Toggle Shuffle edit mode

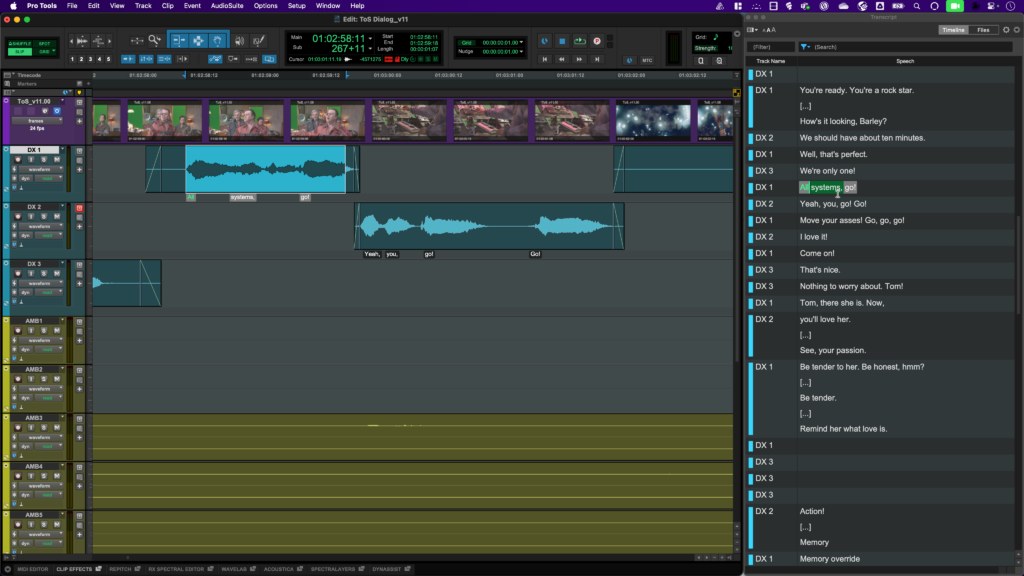pos(19,44)
